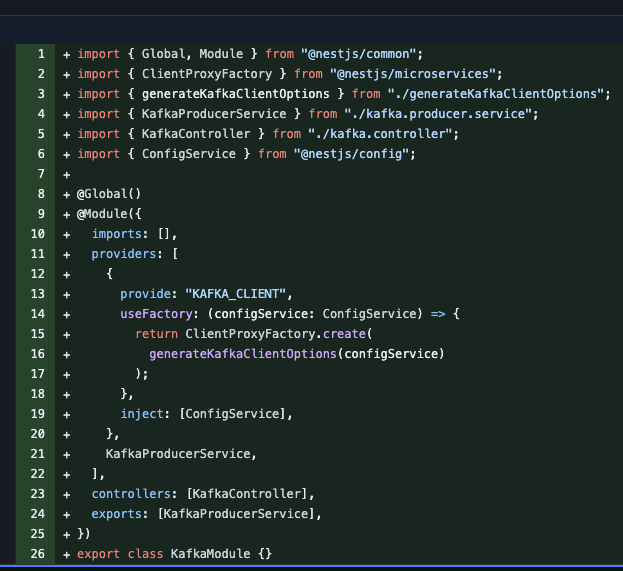The width and height of the screenshot is (623, 571).
Task: Click the "@nestjs/config" import string
Action: click(352, 154)
